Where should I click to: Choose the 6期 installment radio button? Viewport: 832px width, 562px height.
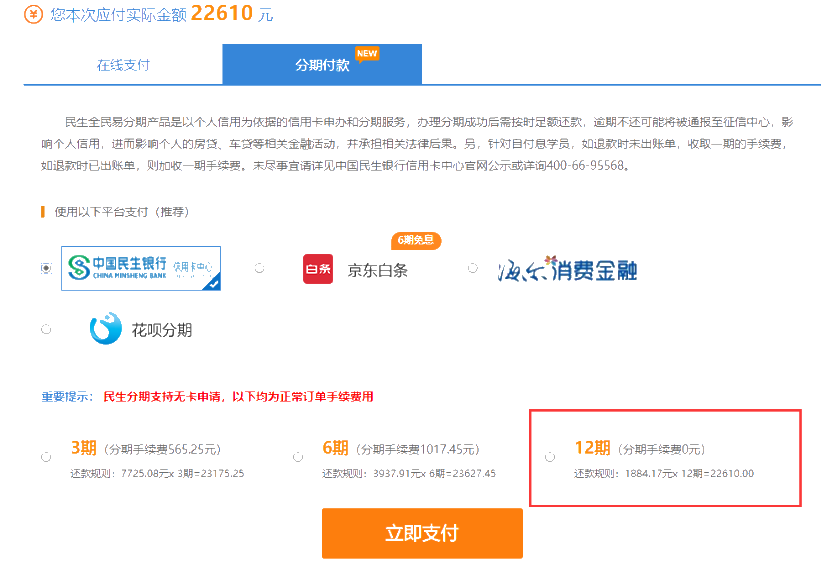coord(298,457)
